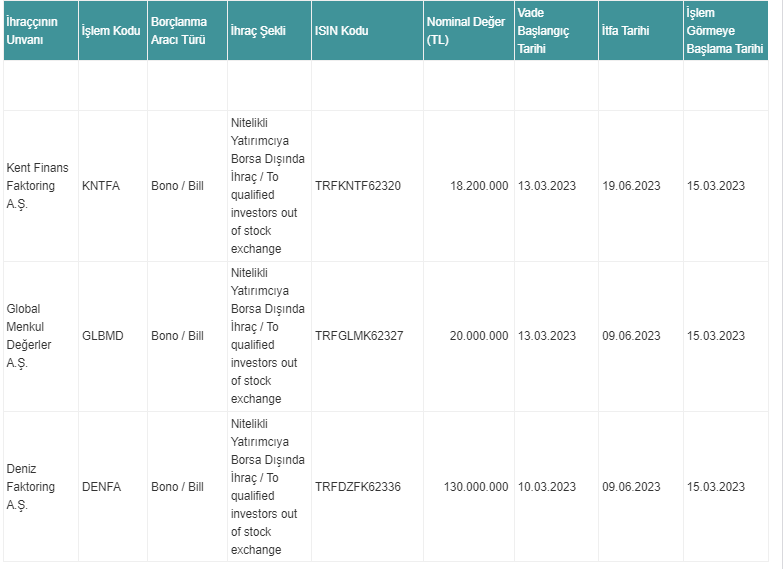Click redemption date 09.06.2023 in GLBMD row
The width and height of the screenshot is (783, 569).
click(x=631, y=336)
